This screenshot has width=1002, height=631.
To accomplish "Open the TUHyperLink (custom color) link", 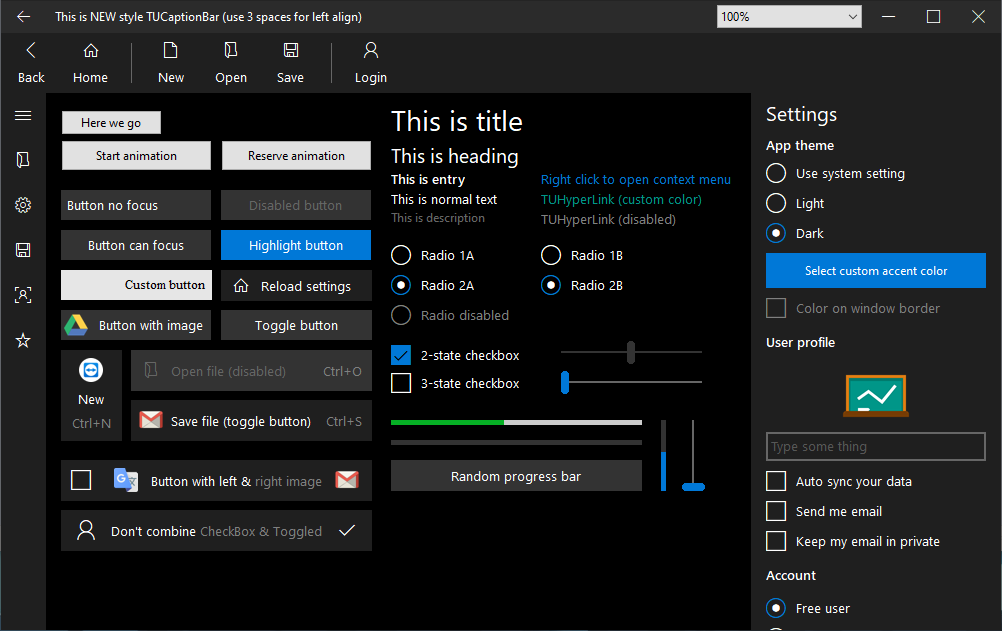I will (621, 199).
